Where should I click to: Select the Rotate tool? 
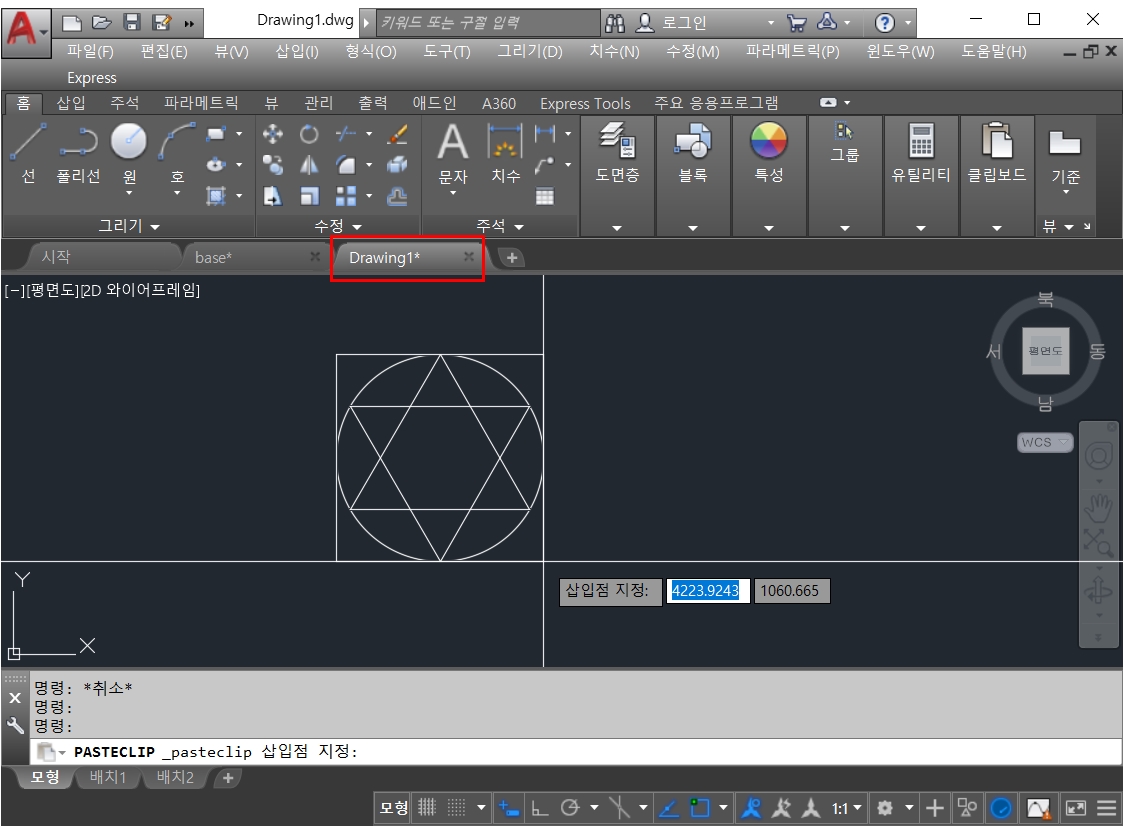point(309,134)
